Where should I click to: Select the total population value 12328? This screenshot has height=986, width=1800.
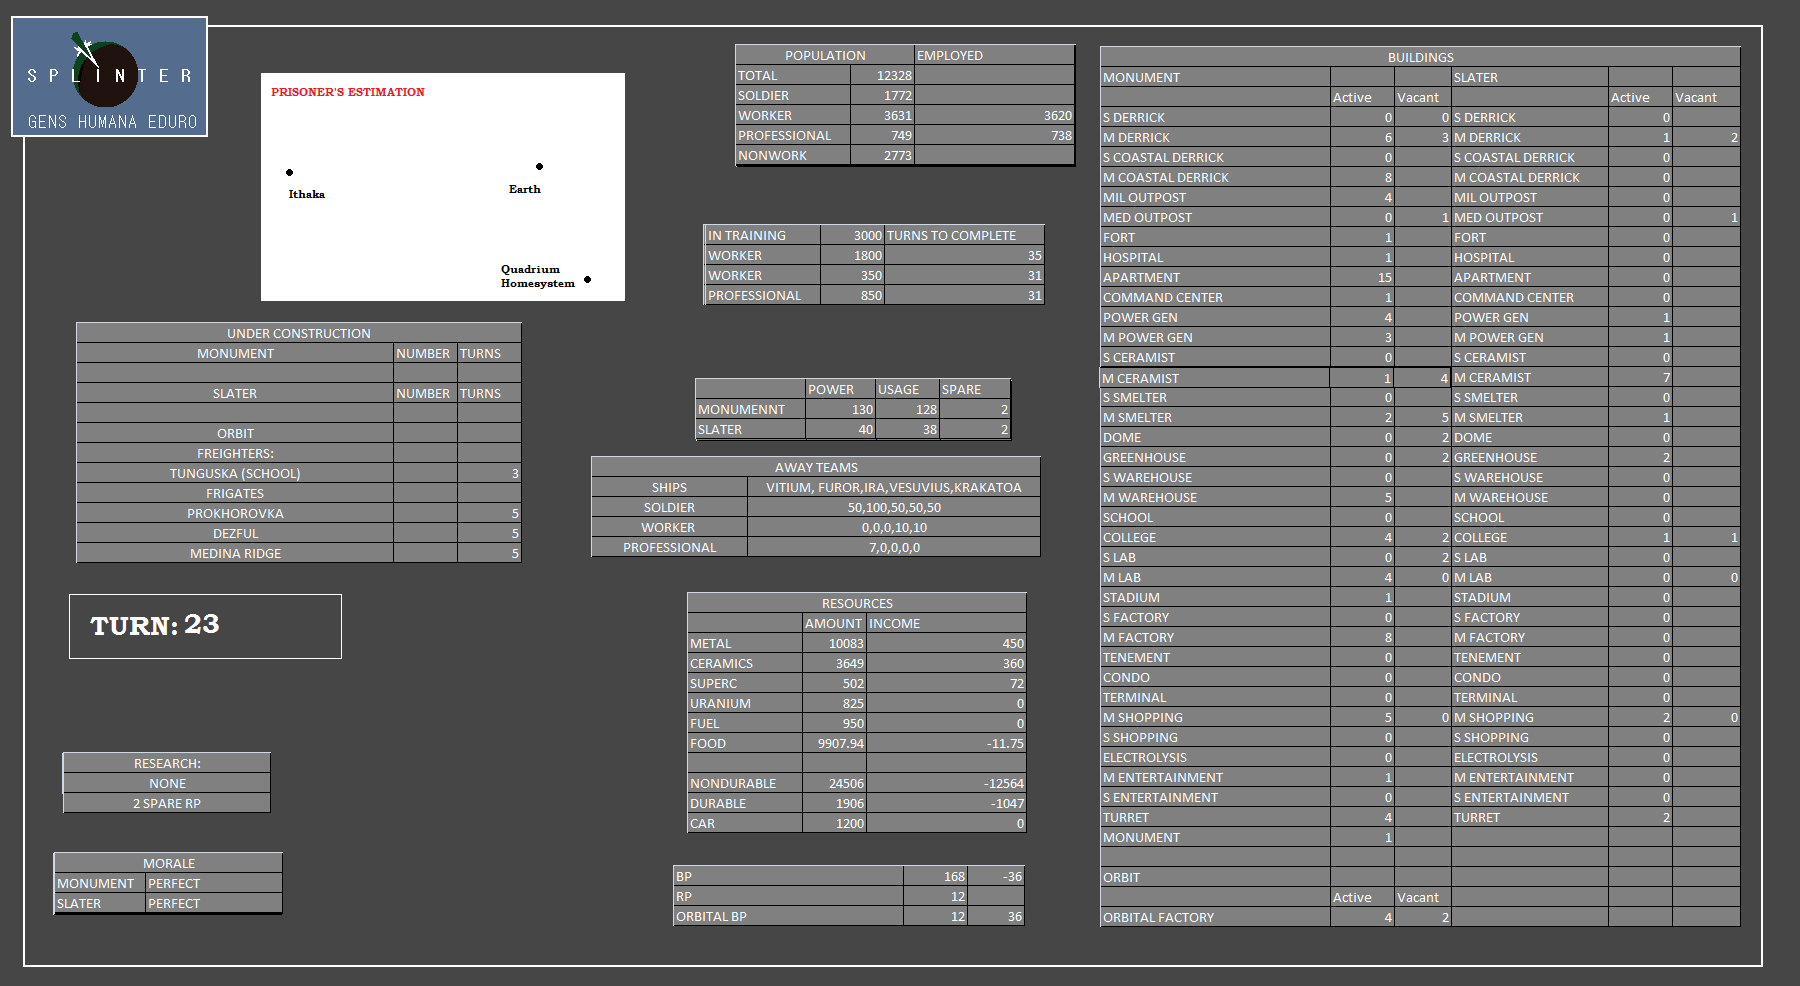click(882, 76)
